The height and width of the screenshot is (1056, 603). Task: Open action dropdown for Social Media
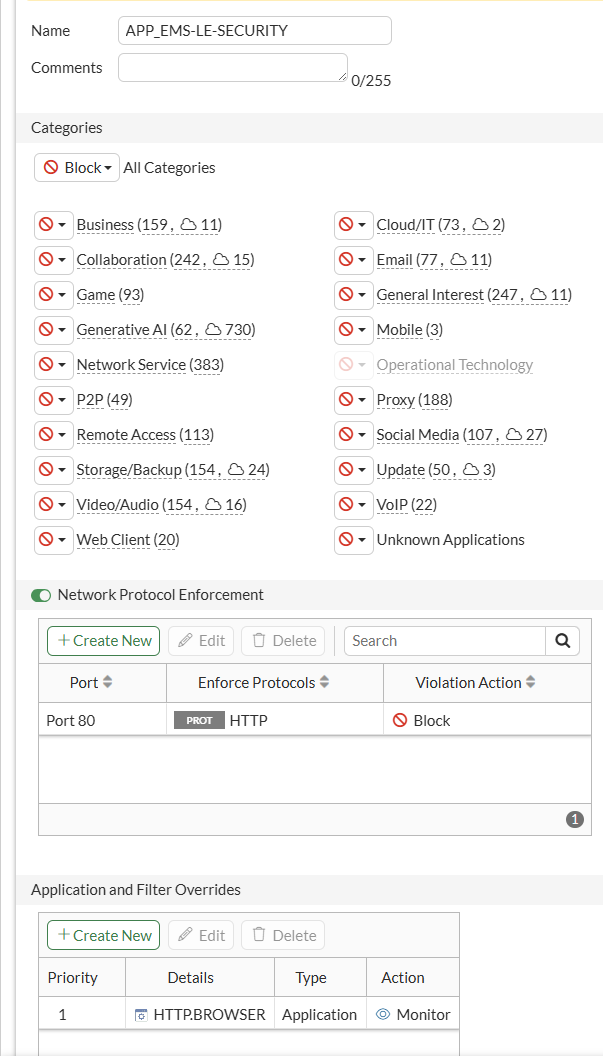(x=354, y=435)
